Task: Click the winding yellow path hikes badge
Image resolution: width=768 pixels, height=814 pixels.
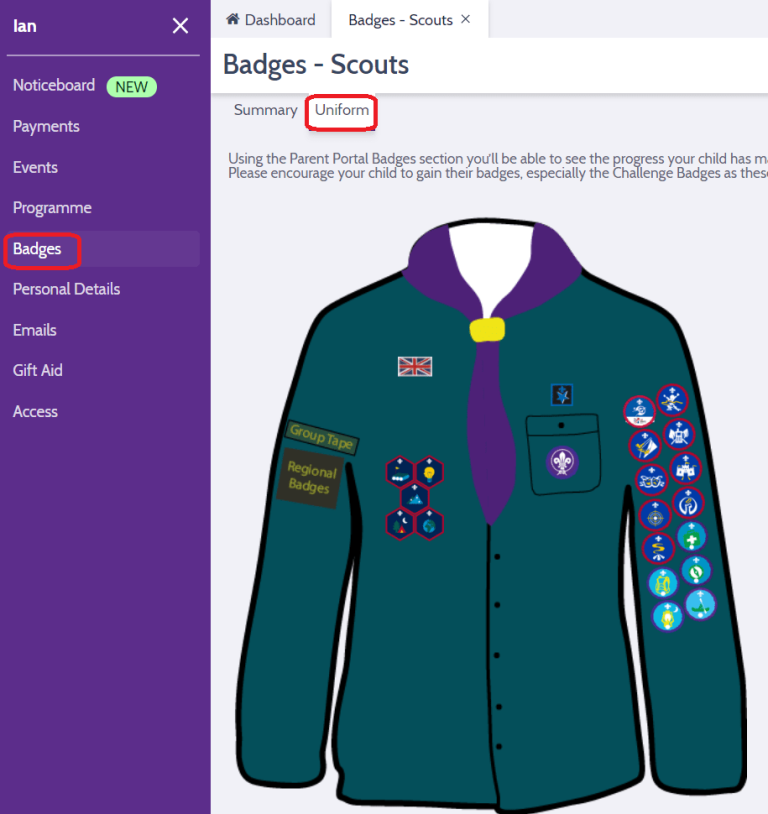Action: pos(658,548)
